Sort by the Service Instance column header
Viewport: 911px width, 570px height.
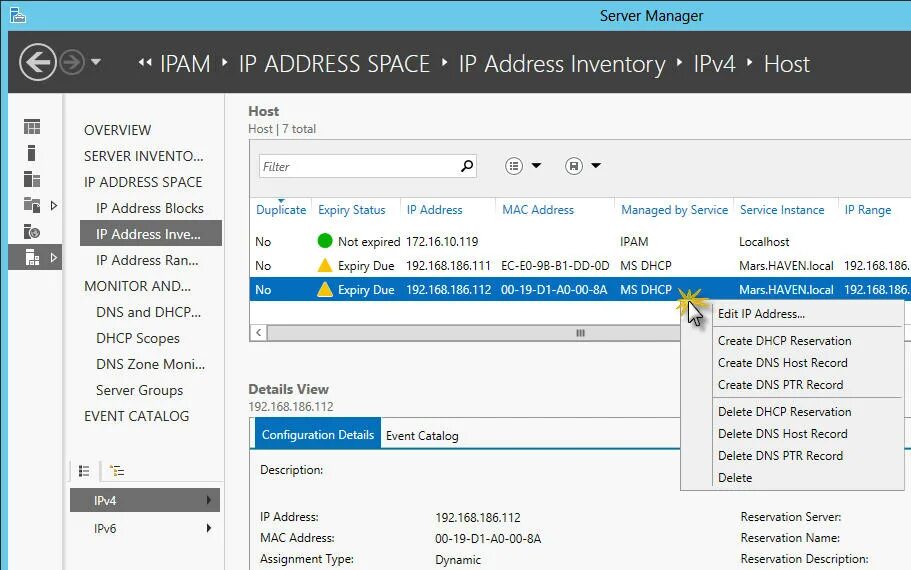point(782,210)
